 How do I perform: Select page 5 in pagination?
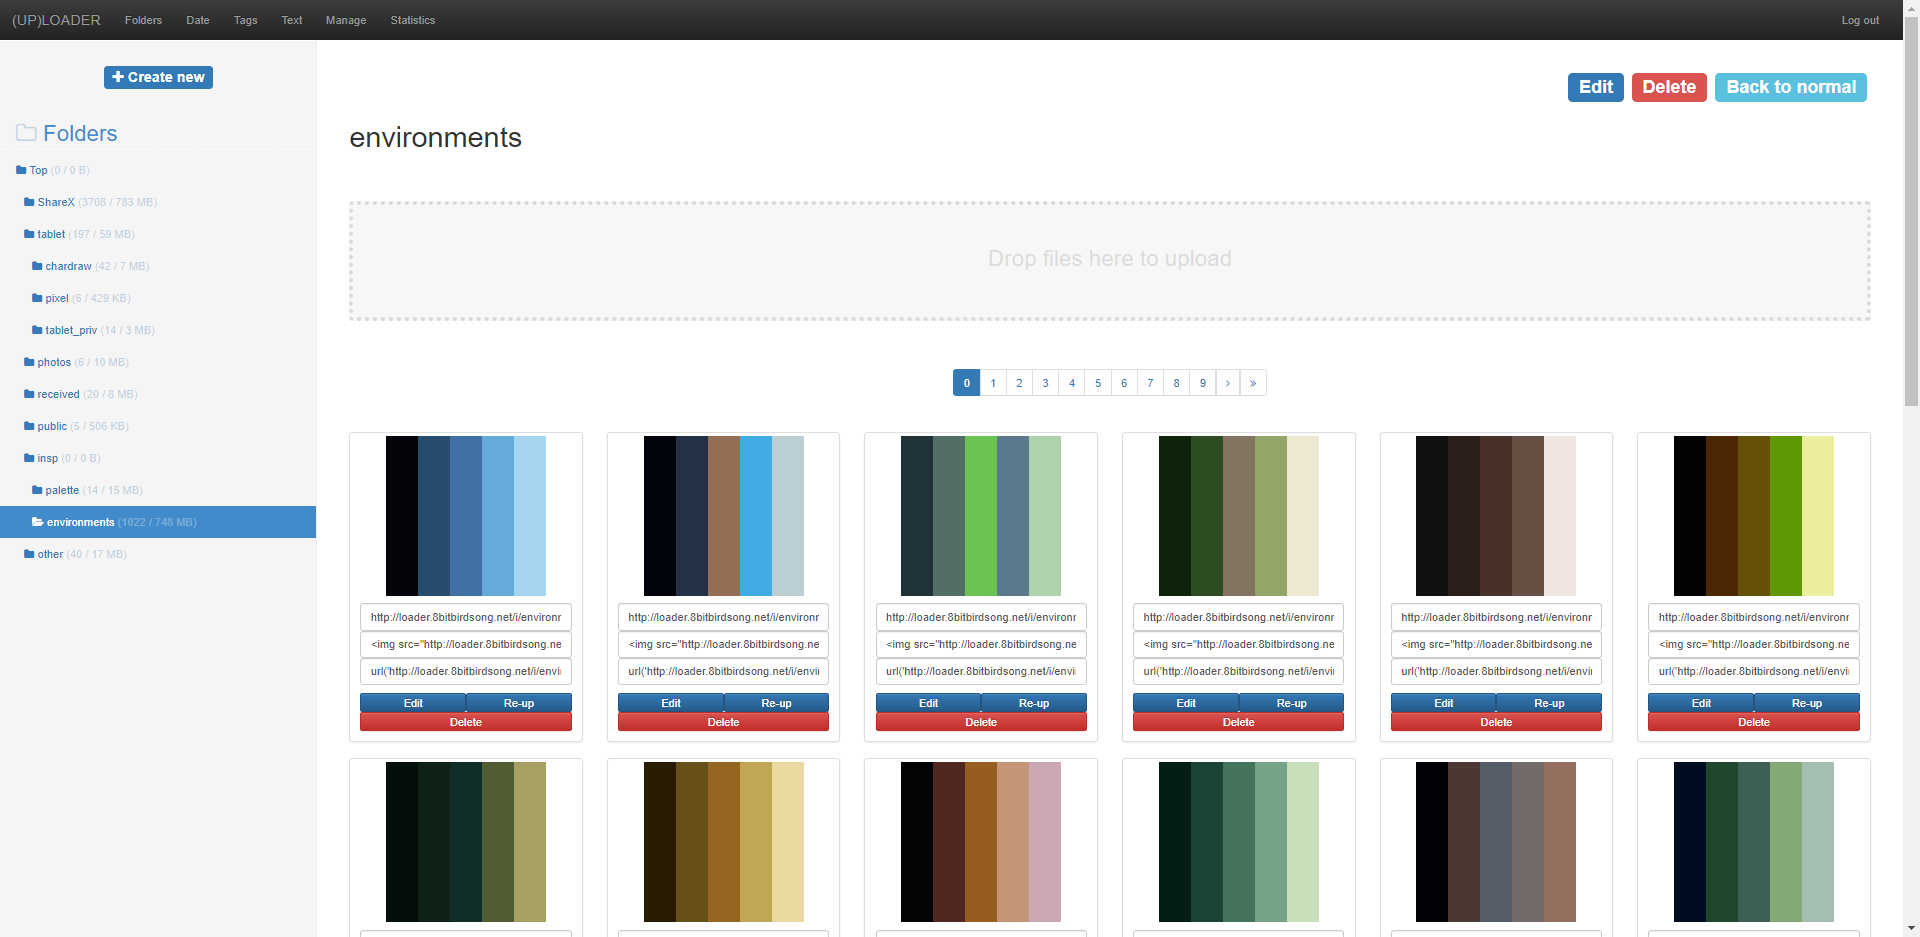tap(1098, 383)
